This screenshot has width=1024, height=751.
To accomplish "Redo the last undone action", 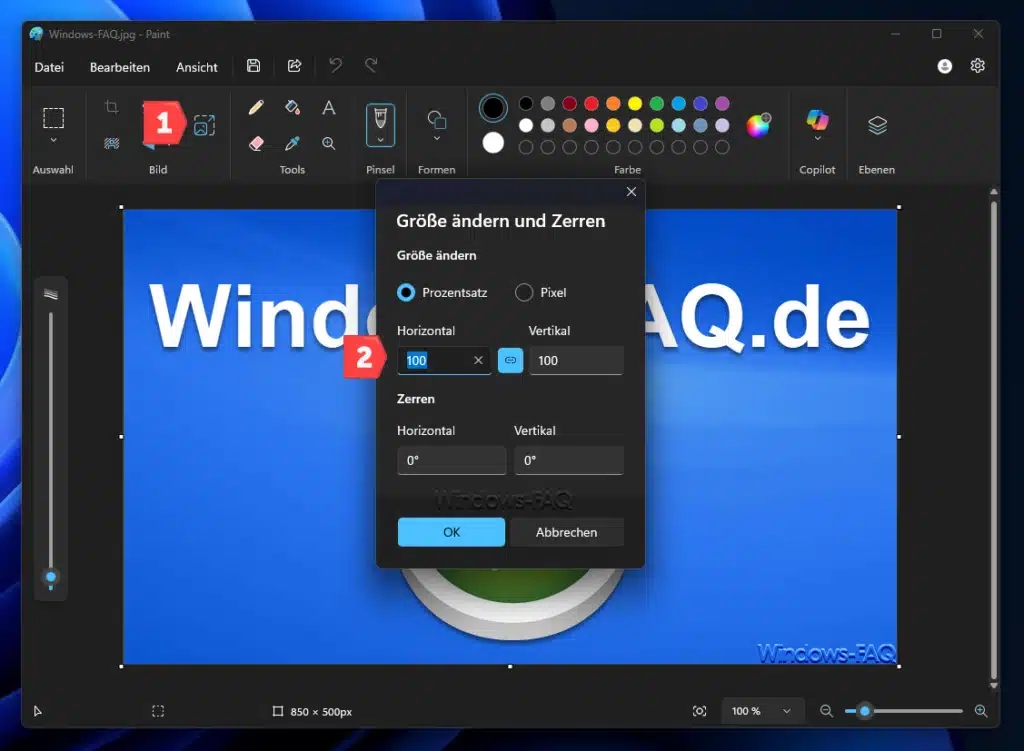I will click(x=372, y=65).
